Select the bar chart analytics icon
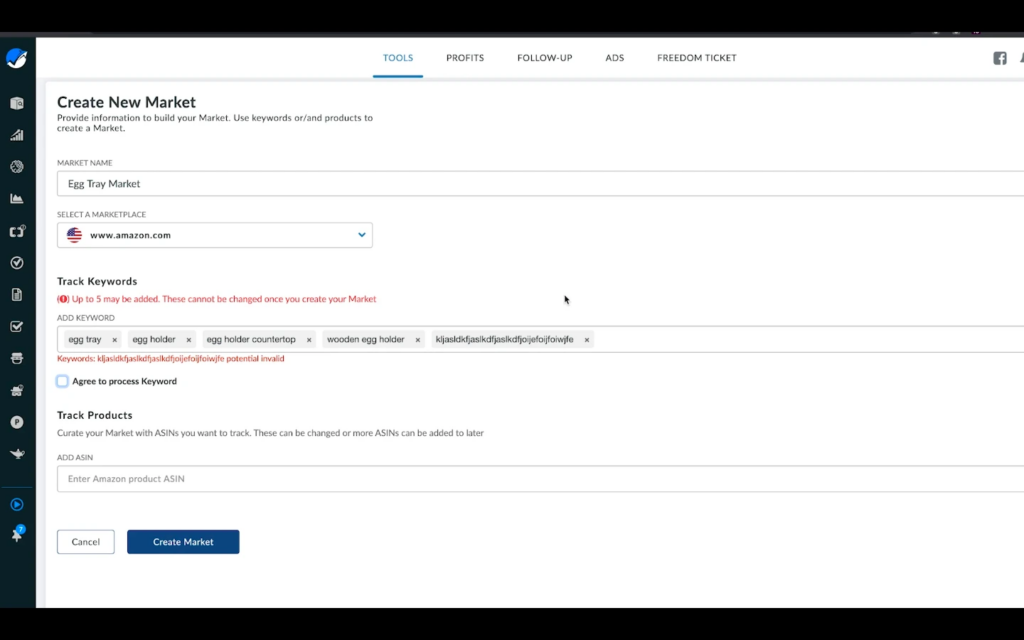 click(x=17, y=134)
